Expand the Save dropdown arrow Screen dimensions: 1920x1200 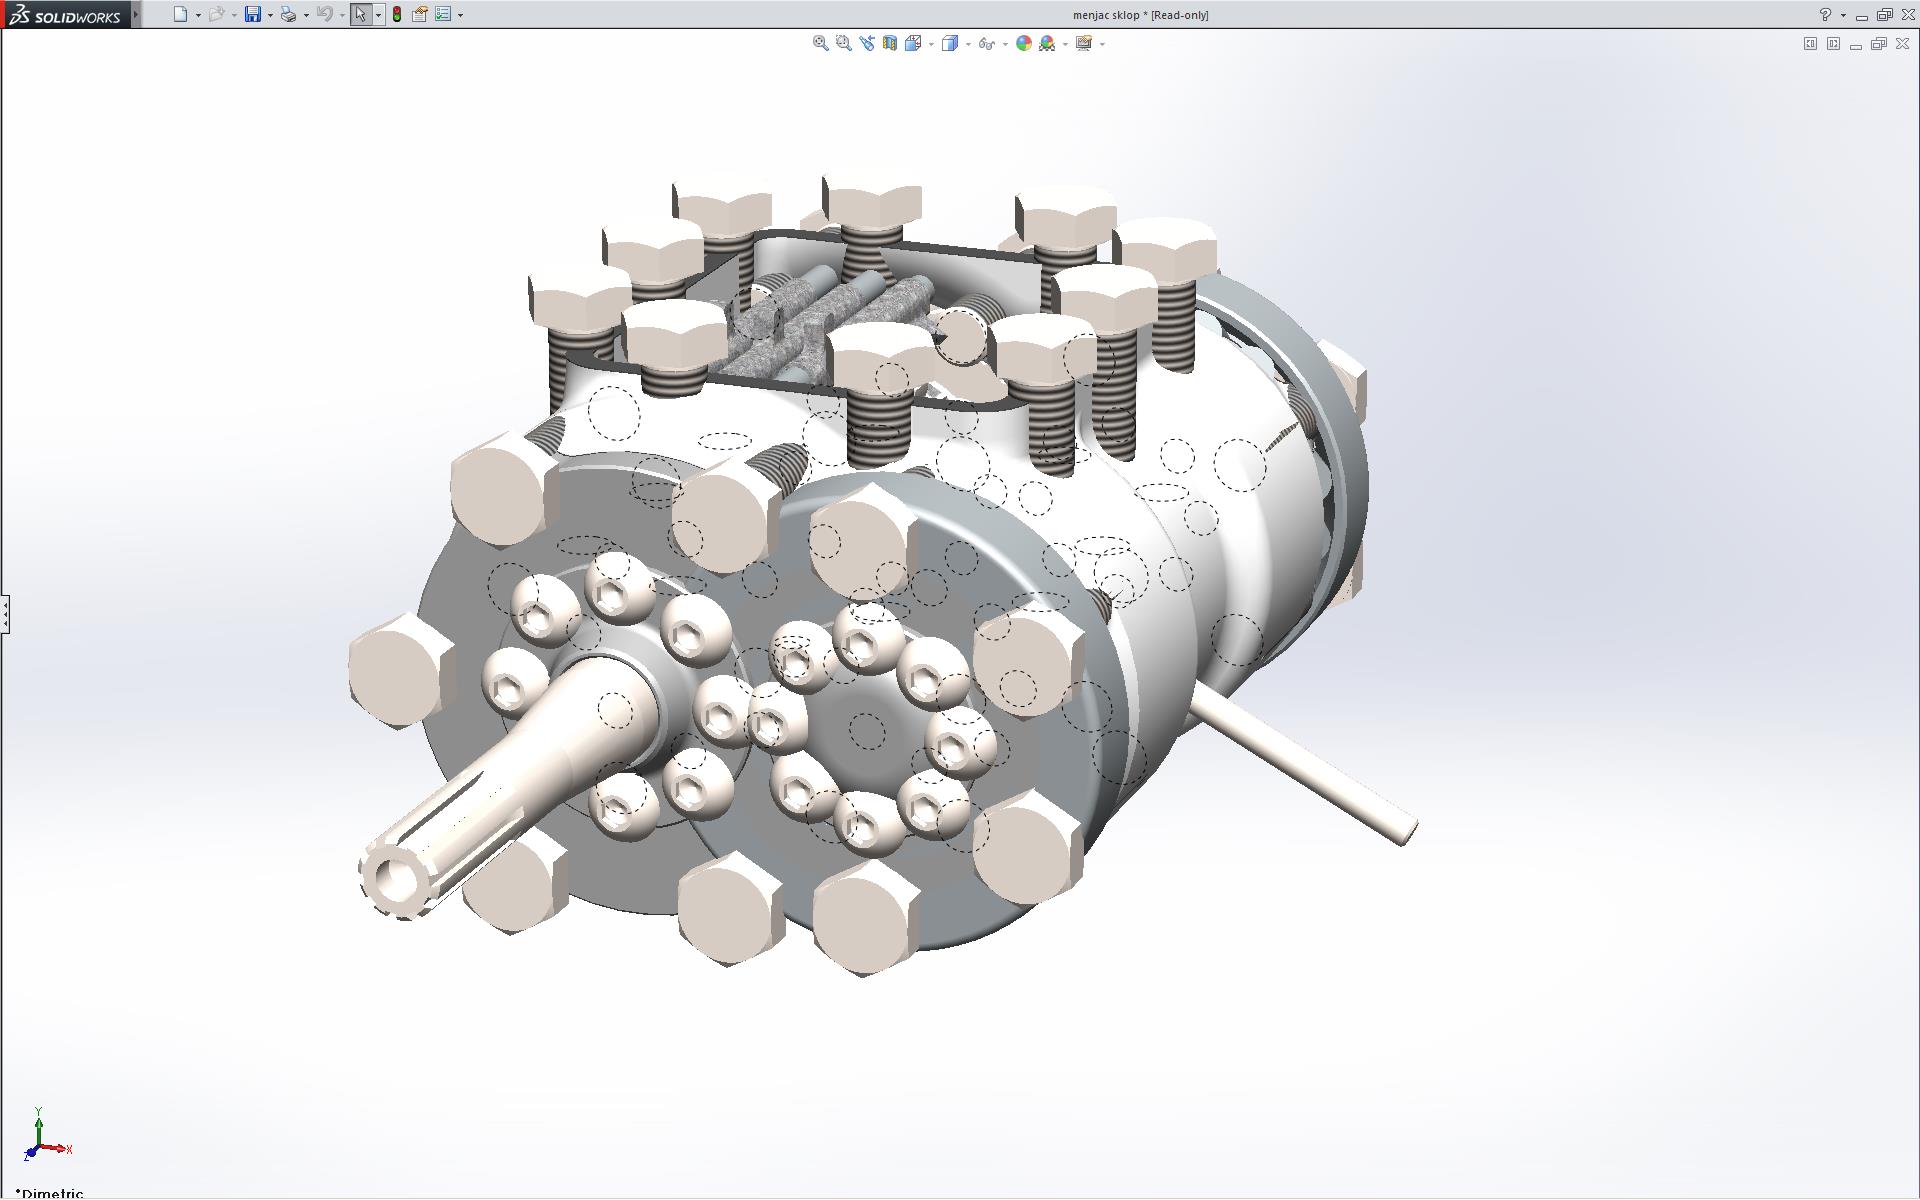(270, 15)
